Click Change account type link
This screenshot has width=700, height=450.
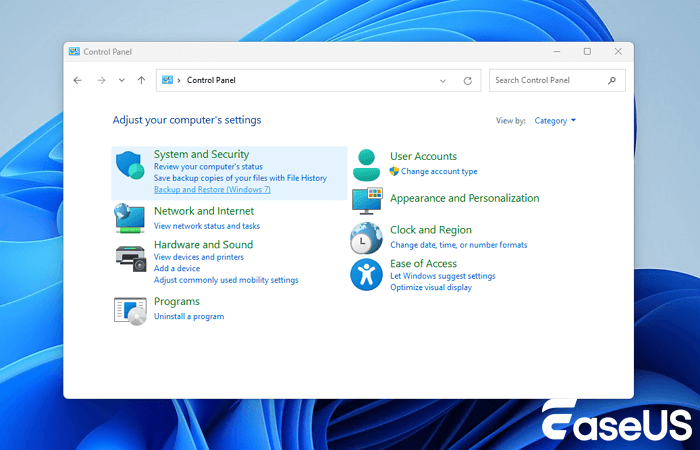coord(439,171)
